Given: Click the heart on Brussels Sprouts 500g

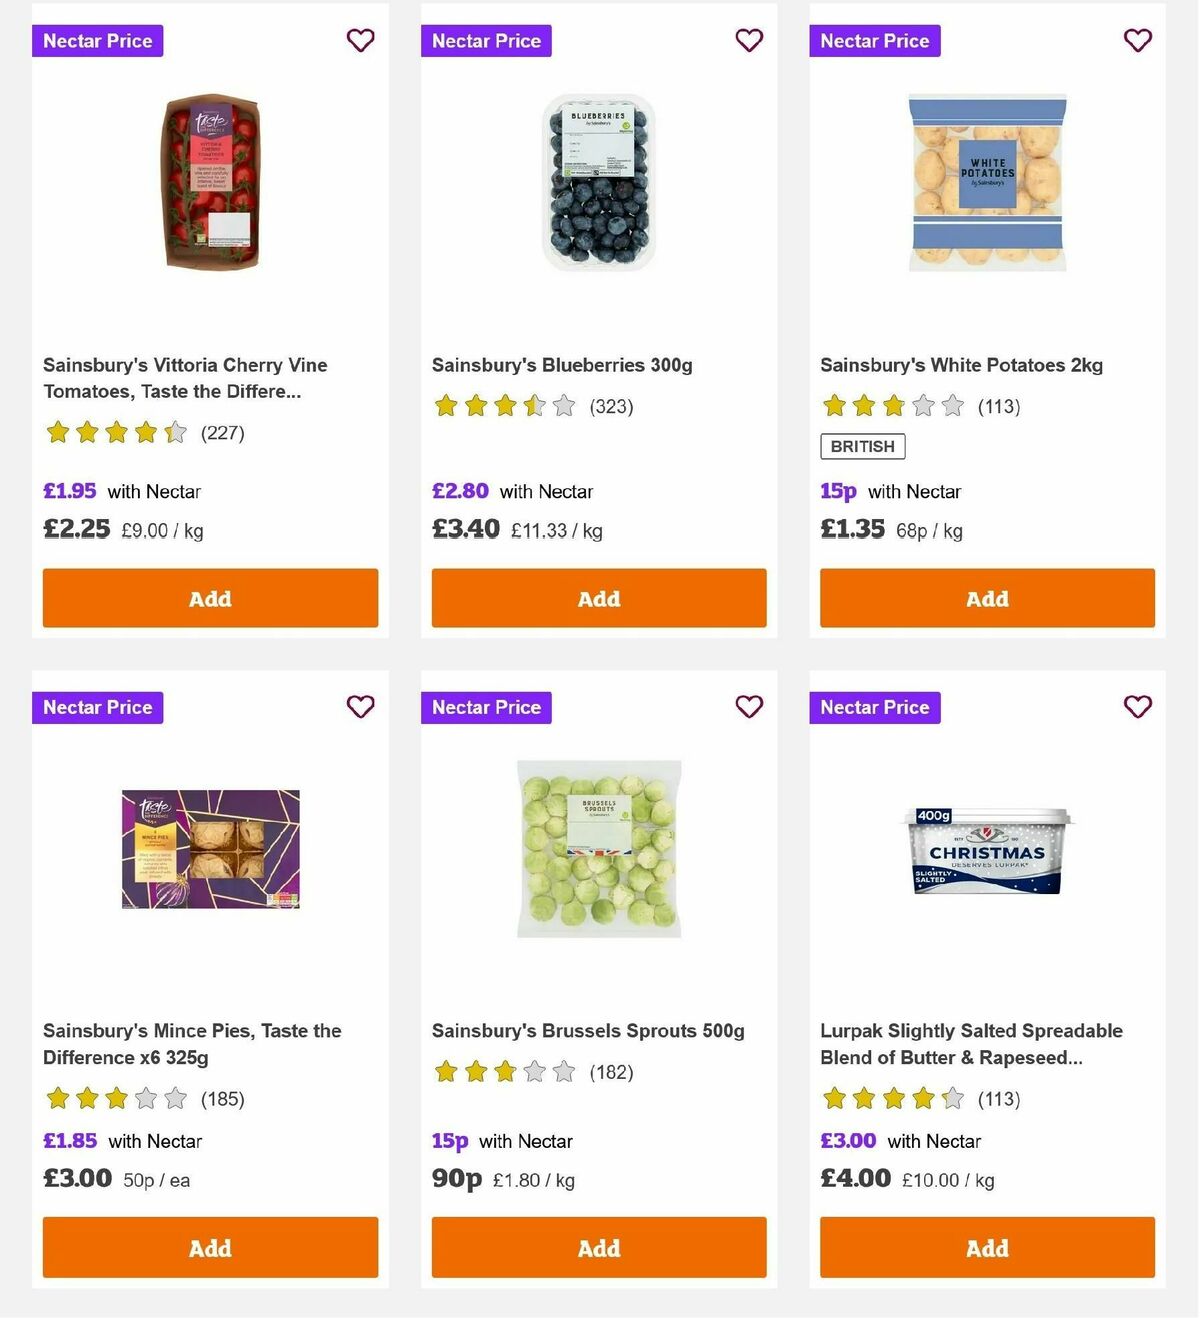Looking at the screenshot, I should (x=749, y=706).
